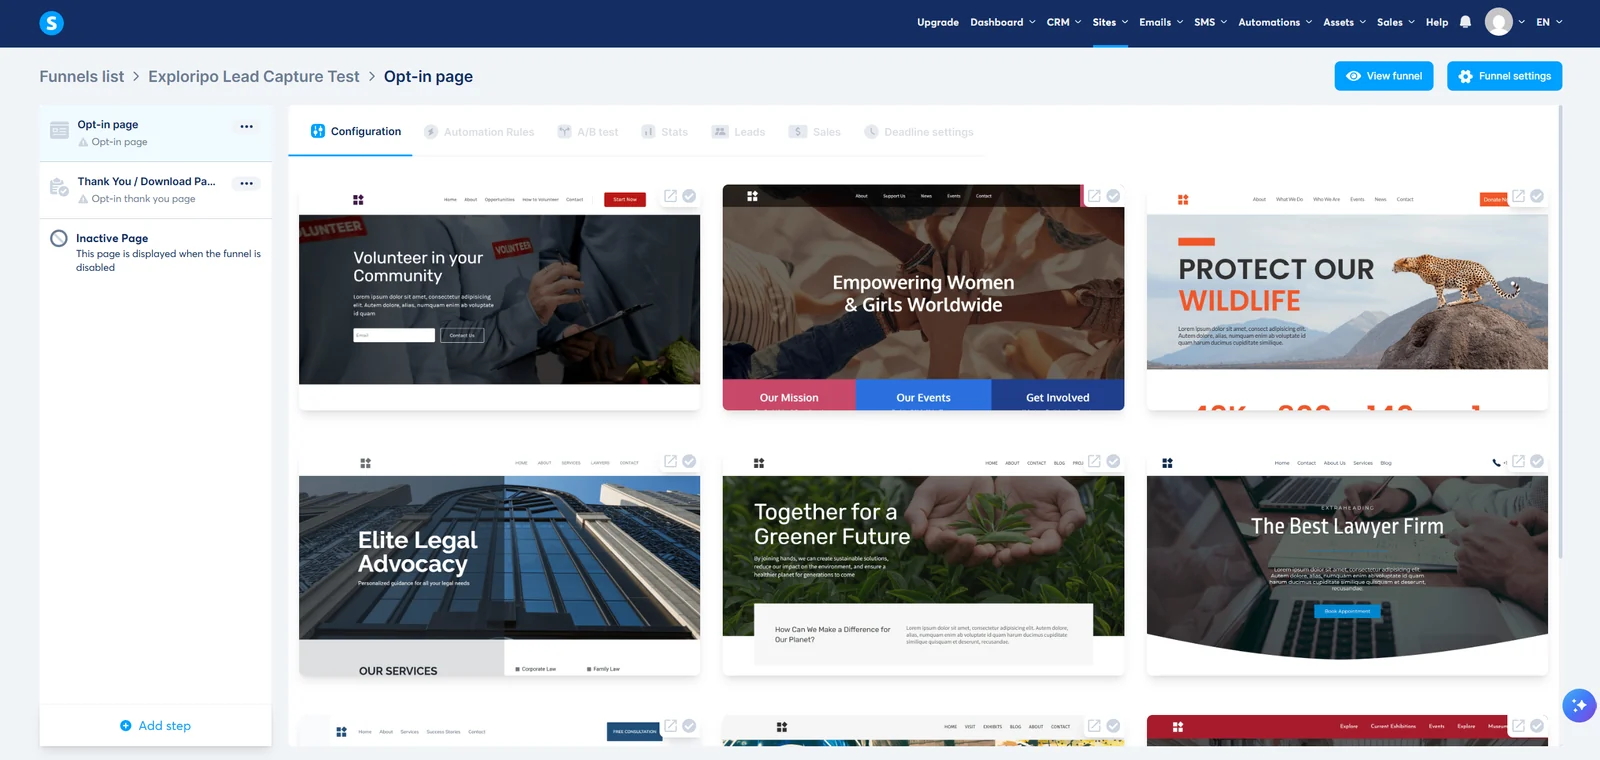This screenshot has width=1600, height=760.
Task: Expand the Sites dropdown menu
Action: point(1110,22)
